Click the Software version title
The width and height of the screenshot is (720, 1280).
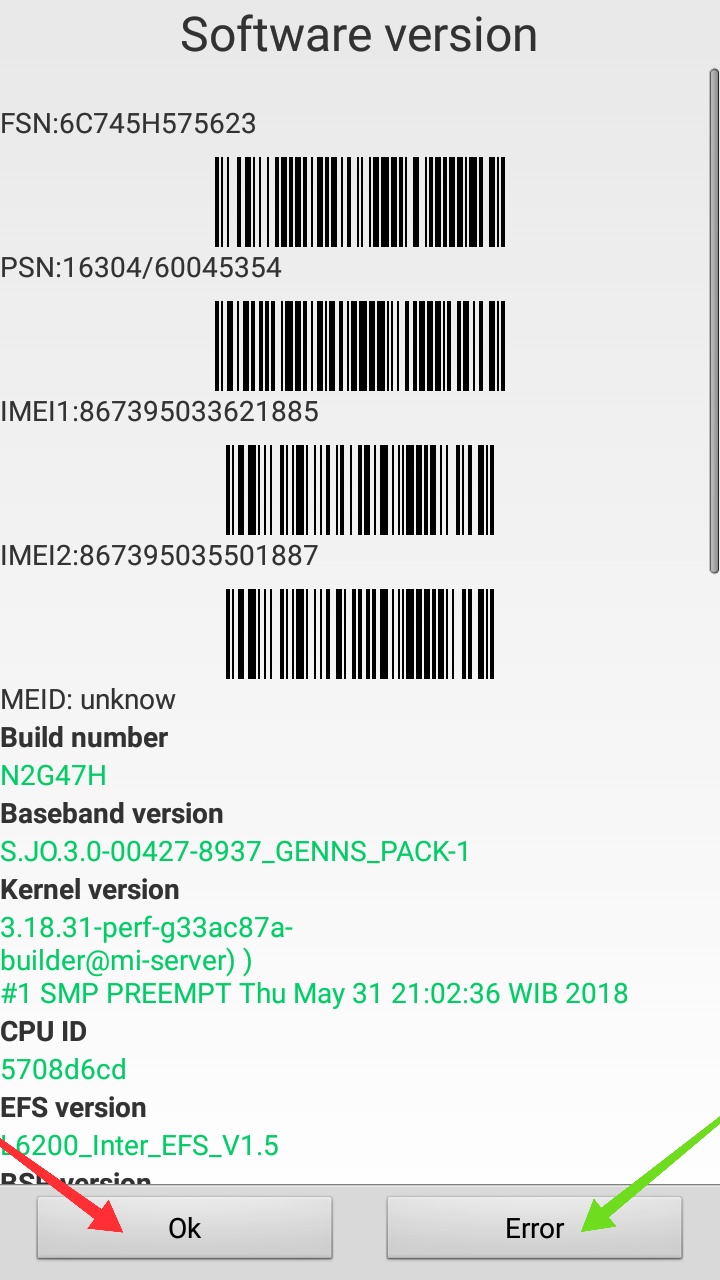pyautogui.click(x=359, y=35)
